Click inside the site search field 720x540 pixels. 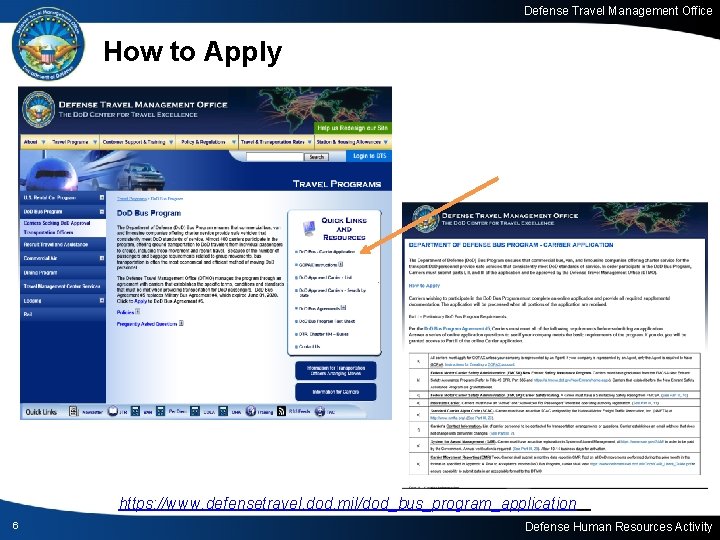(275, 157)
